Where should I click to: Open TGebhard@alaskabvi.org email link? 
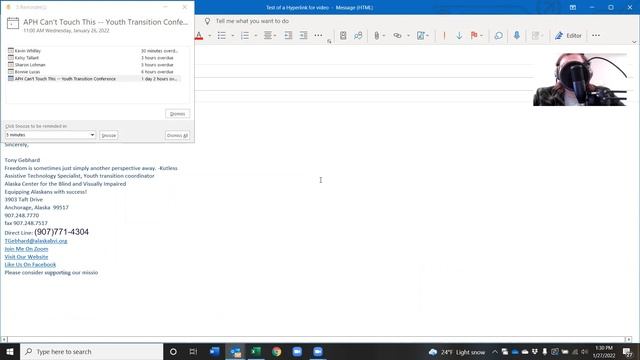[36, 241]
